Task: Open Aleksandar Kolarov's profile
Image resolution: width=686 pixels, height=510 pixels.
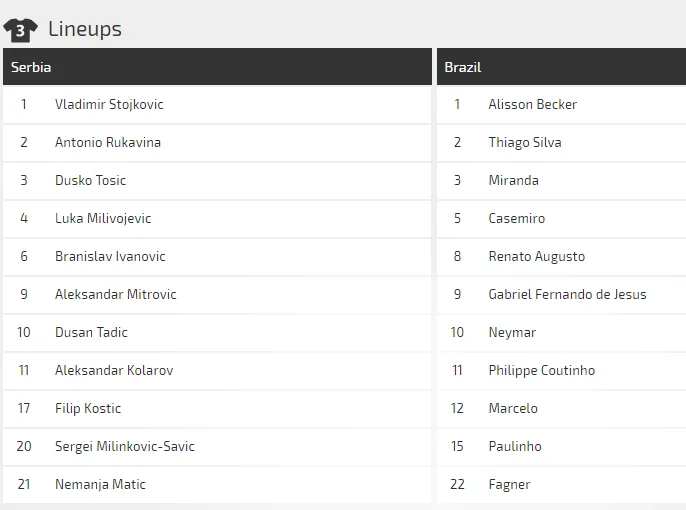Action: pyautogui.click(x=114, y=370)
